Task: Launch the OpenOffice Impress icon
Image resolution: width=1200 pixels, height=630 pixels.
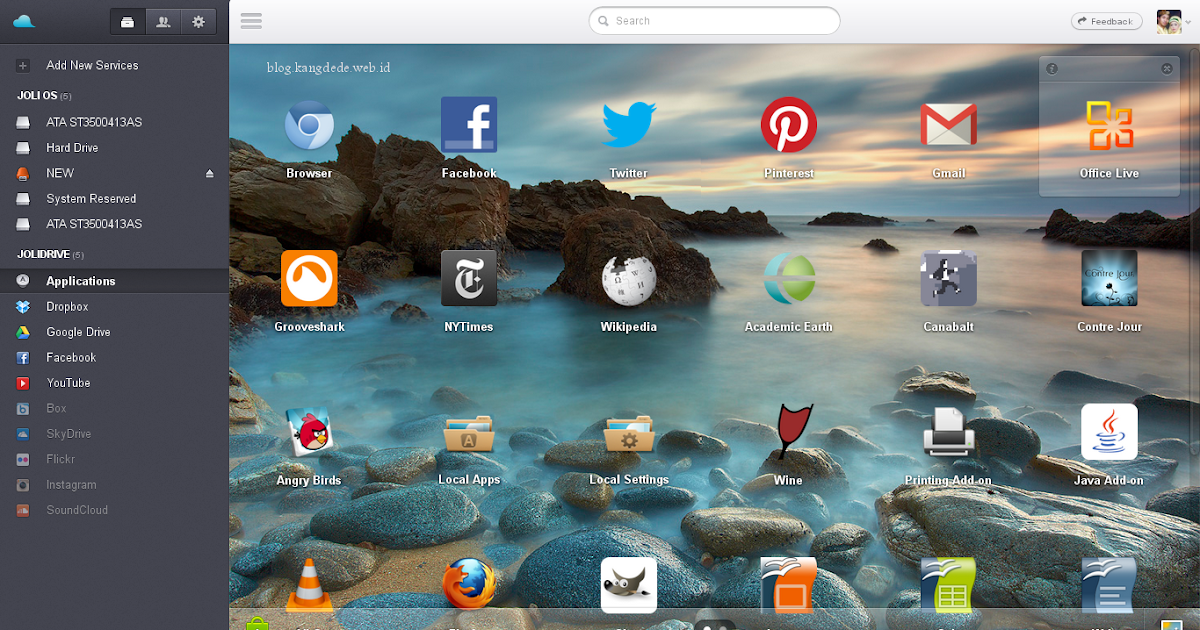Action: click(789, 585)
